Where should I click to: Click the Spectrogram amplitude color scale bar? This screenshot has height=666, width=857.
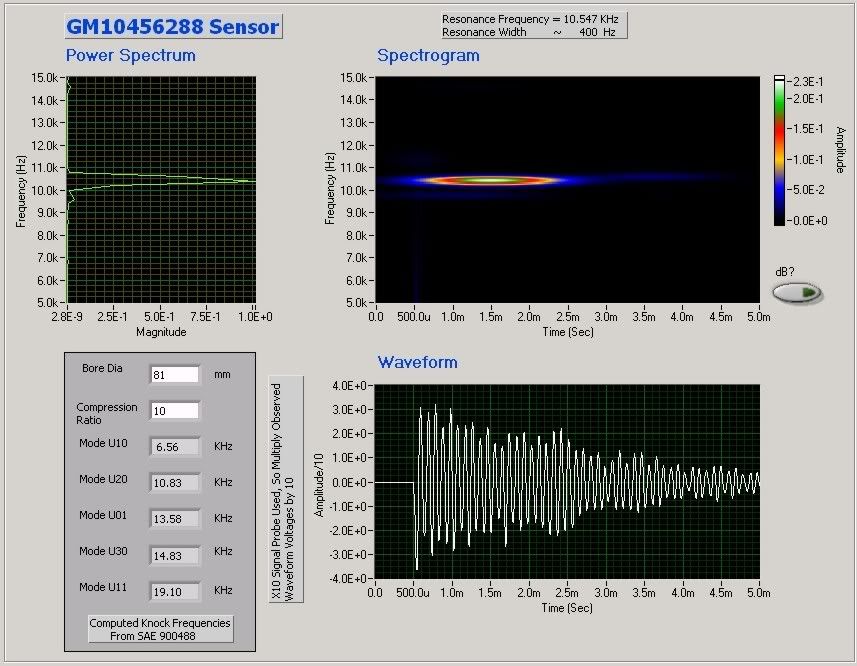(780, 150)
